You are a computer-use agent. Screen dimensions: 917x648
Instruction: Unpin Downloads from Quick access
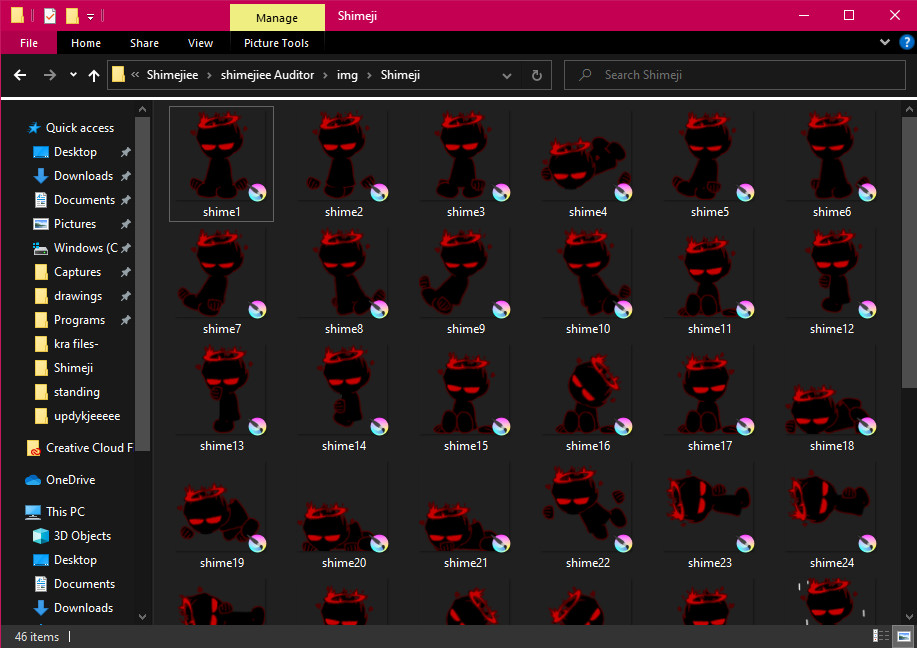(125, 175)
